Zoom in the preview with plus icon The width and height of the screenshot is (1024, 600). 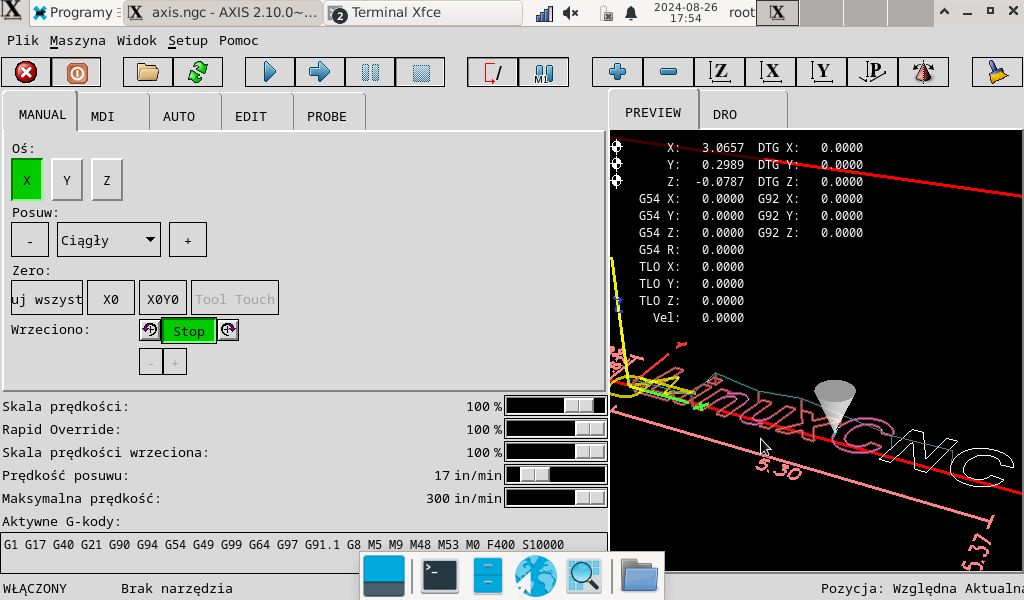coord(617,72)
